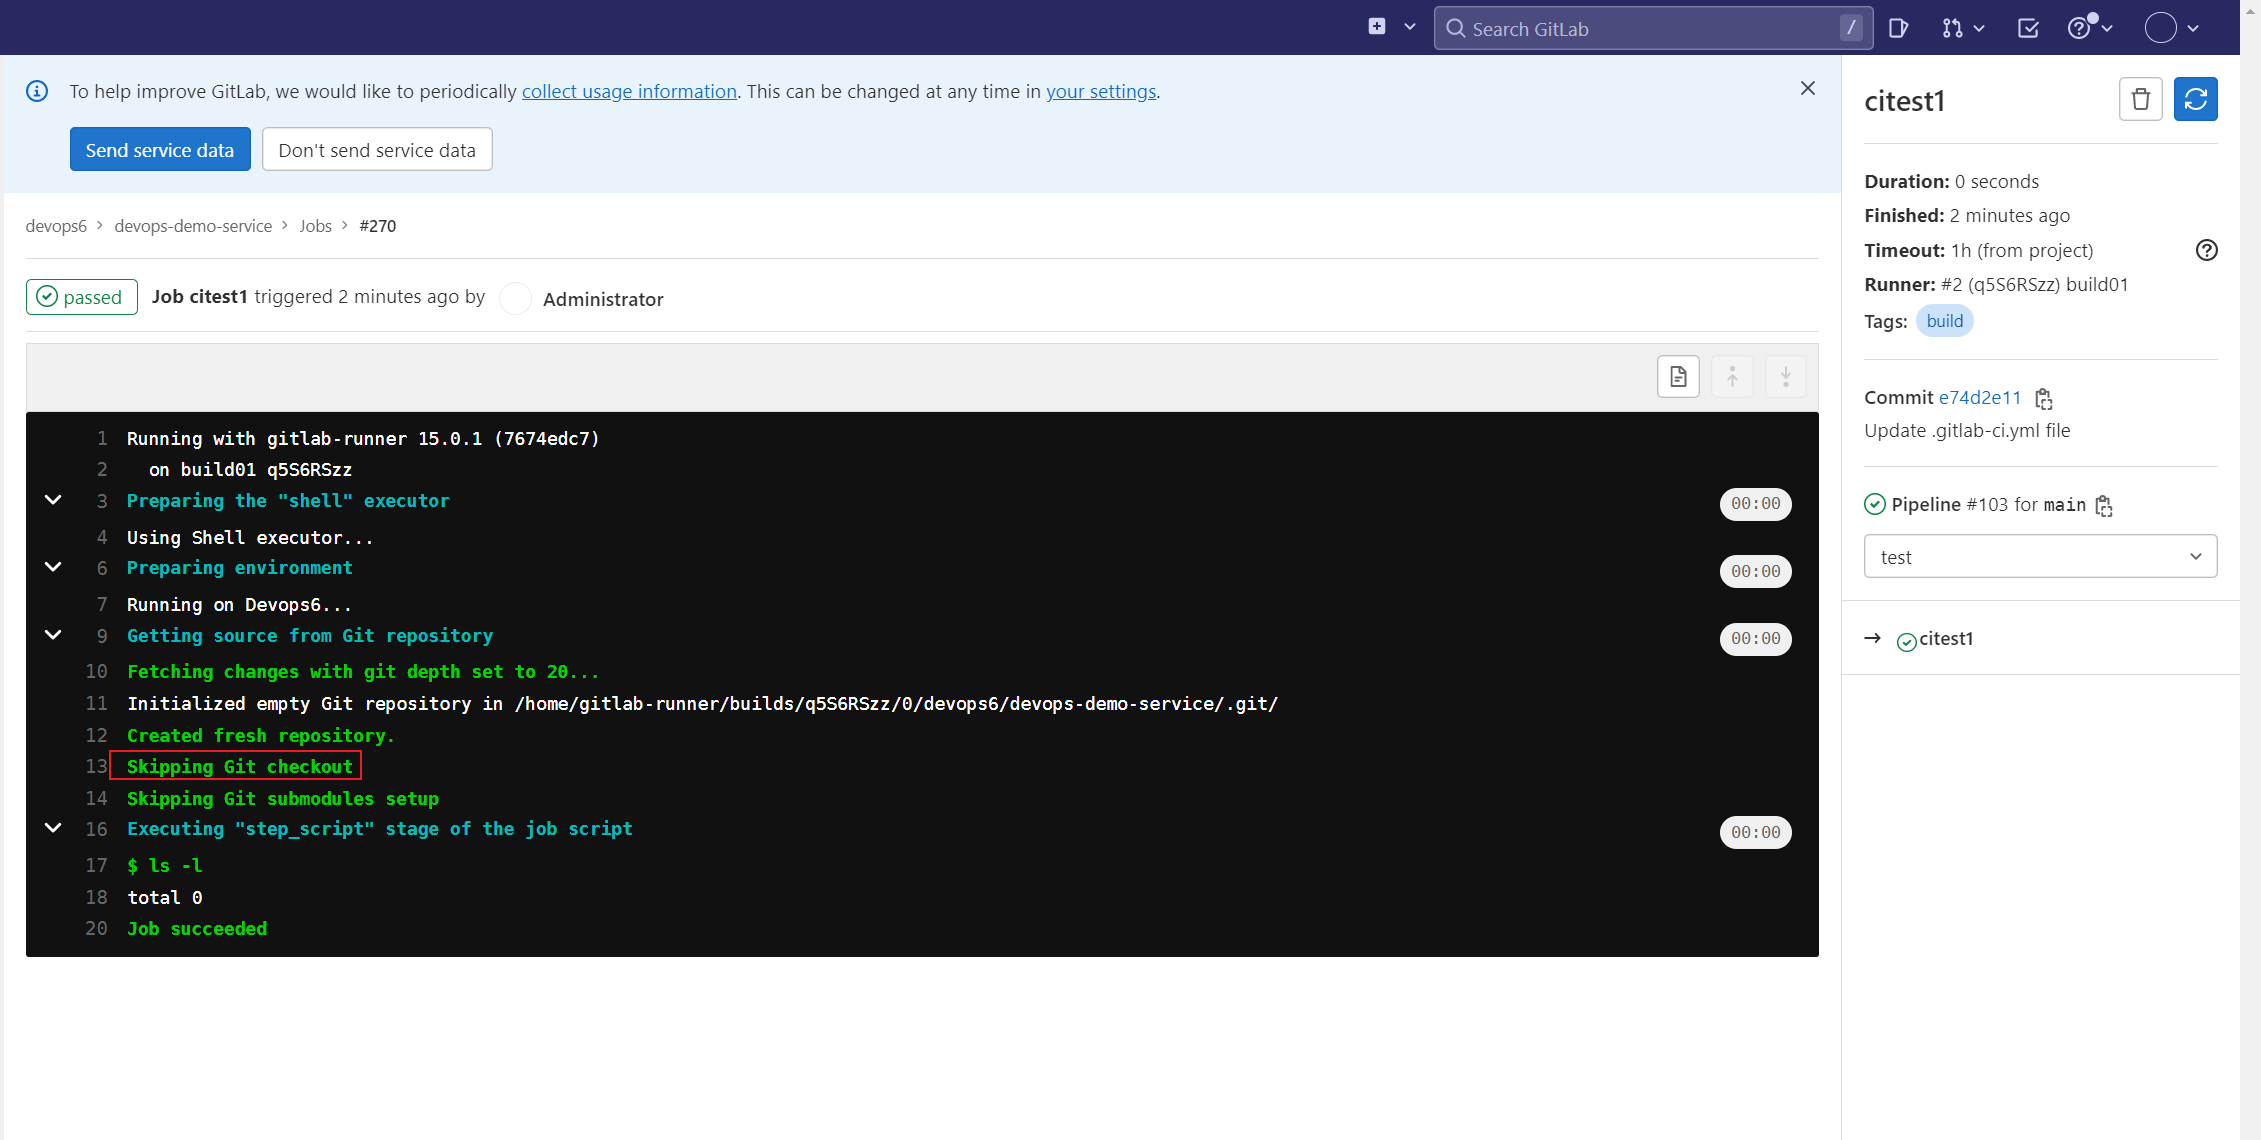This screenshot has width=2261, height=1140.
Task: Click the create new plus icon
Action: tap(1377, 27)
